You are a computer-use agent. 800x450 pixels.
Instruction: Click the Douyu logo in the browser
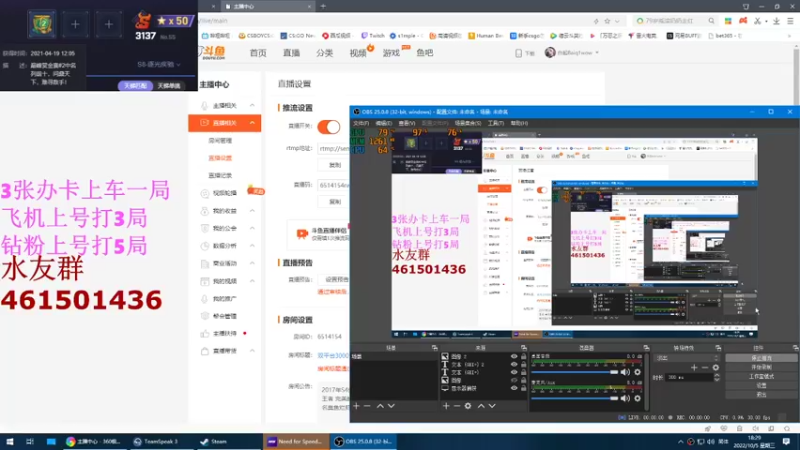click(x=212, y=53)
